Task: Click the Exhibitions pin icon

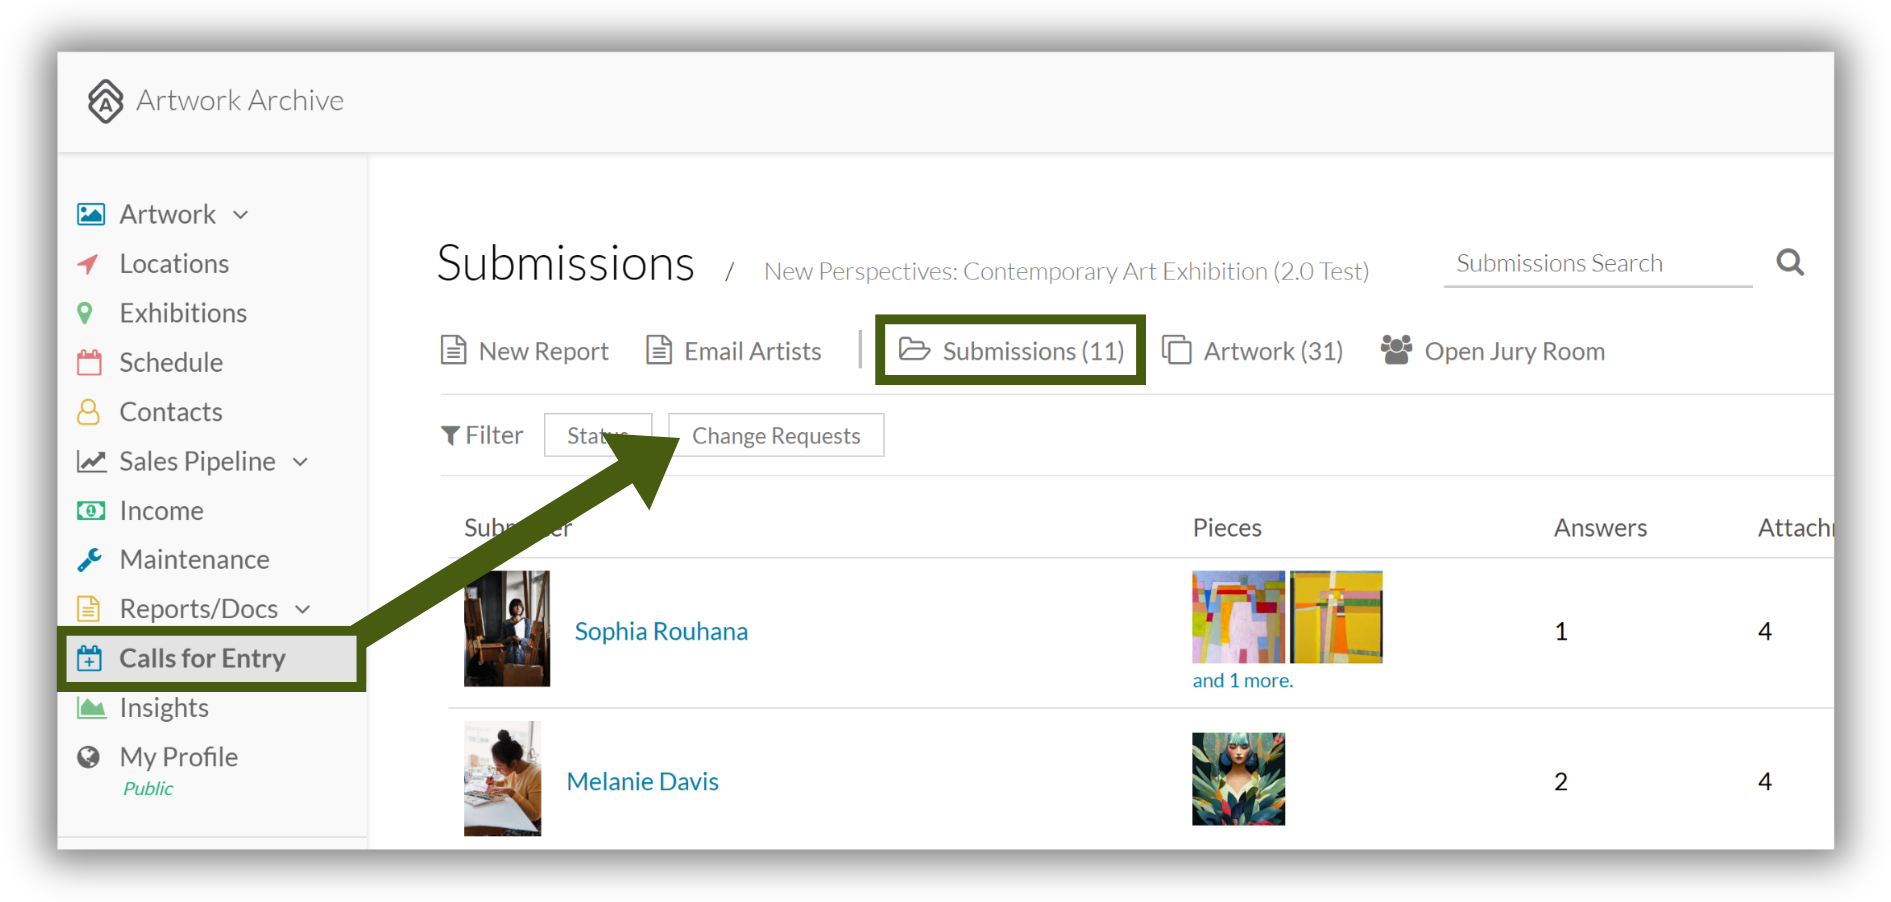Action: click(x=86, y=313)
